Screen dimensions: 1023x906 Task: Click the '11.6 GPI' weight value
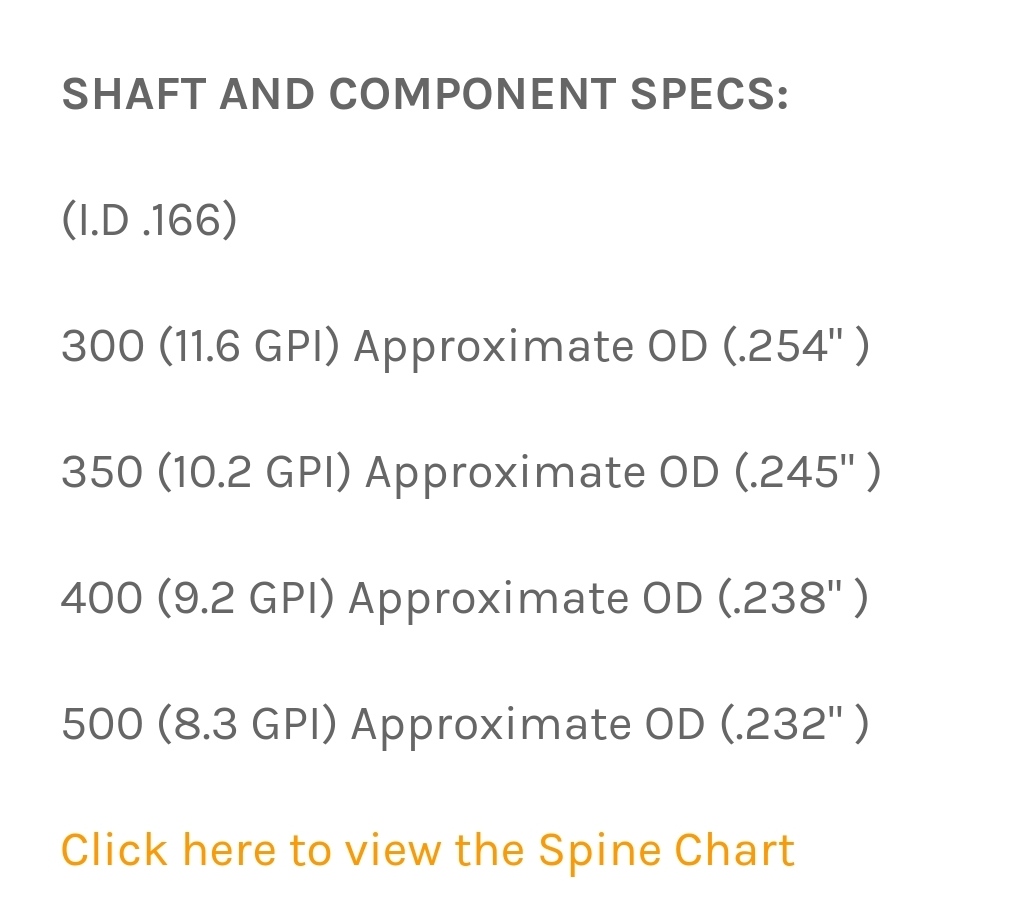[x=250, y=346]
